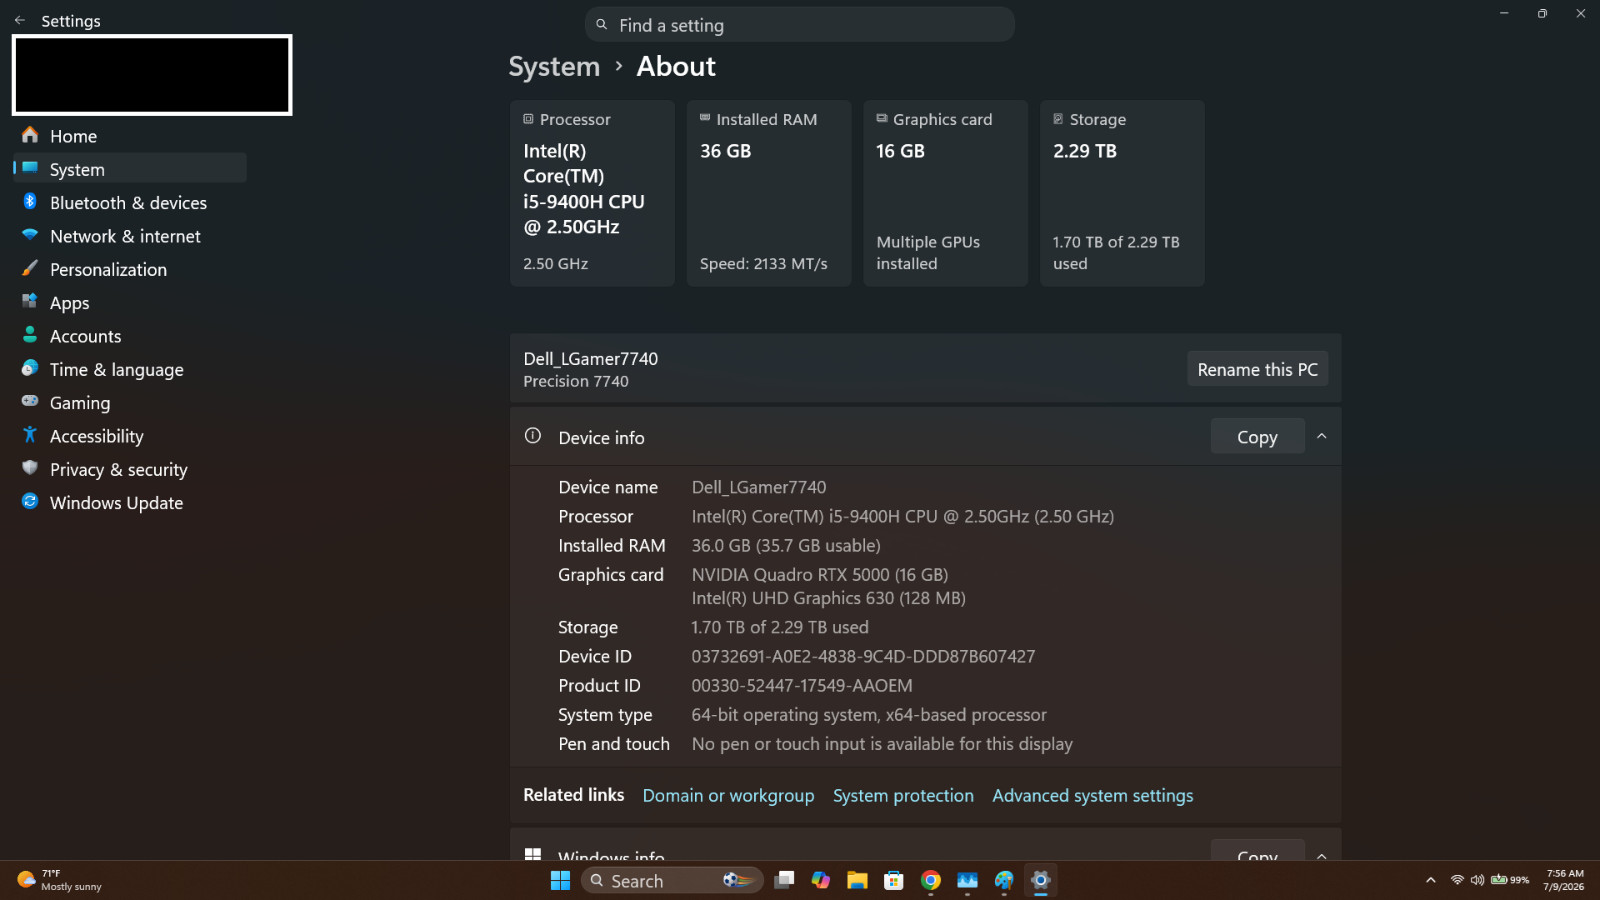Launch Copilot from the taskbar
The image size is (1600, 900).
coord(821,880)
